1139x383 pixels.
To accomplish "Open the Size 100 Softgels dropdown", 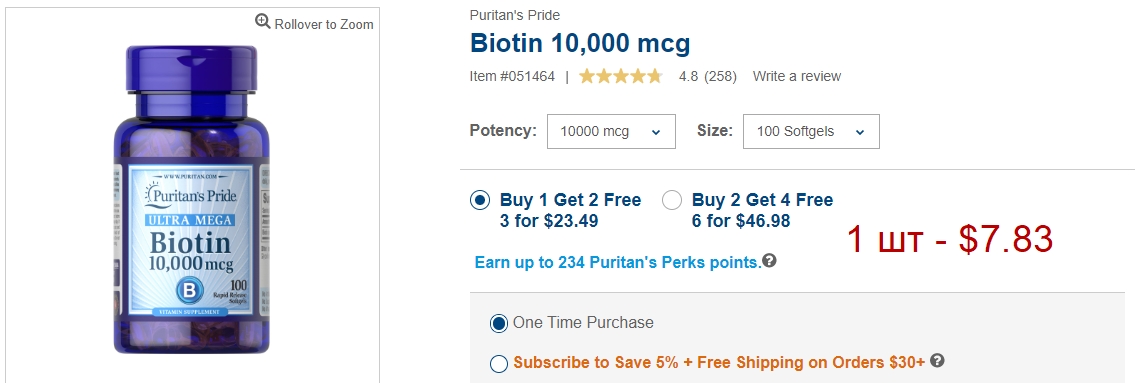I will coord(811,132).
